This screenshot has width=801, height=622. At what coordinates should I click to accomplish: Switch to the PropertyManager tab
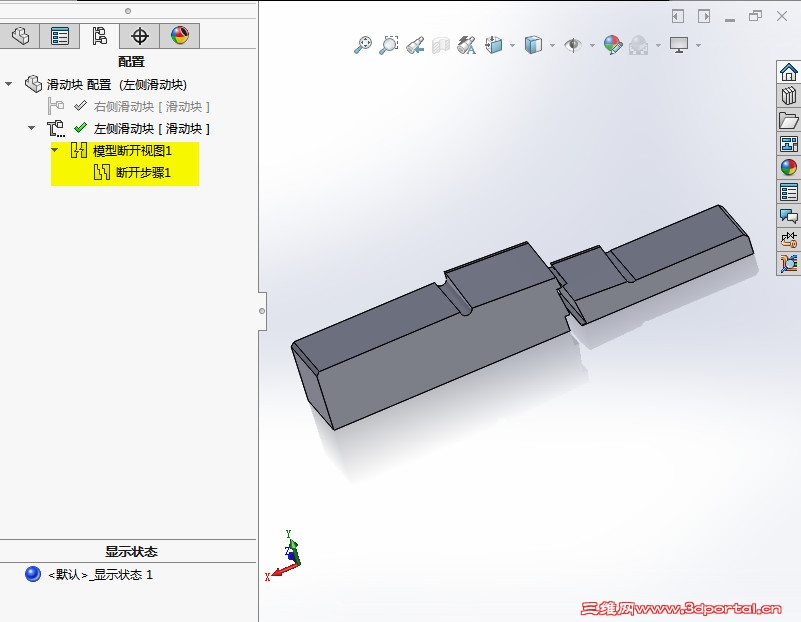tap(60, 36)
